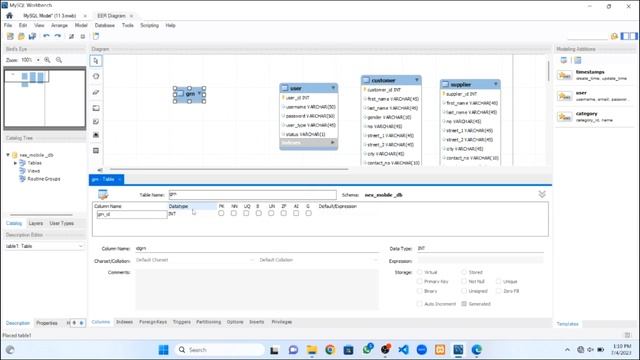Expand the supplier table header arrow
Image resolution: width=640 pixels, height=360 pixels.
point(496,84)
